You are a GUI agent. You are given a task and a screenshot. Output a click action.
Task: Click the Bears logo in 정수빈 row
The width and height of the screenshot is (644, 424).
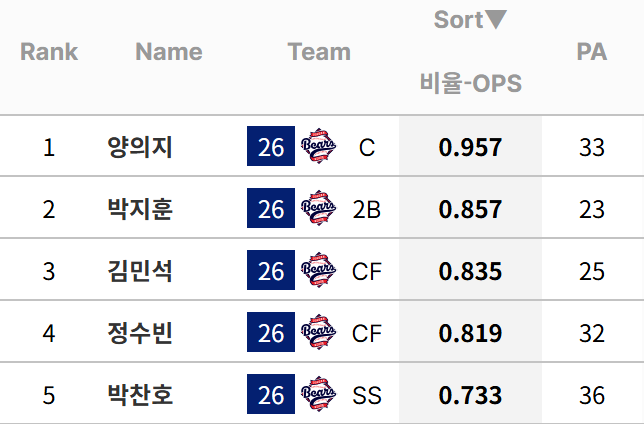[x=319, y=332]
